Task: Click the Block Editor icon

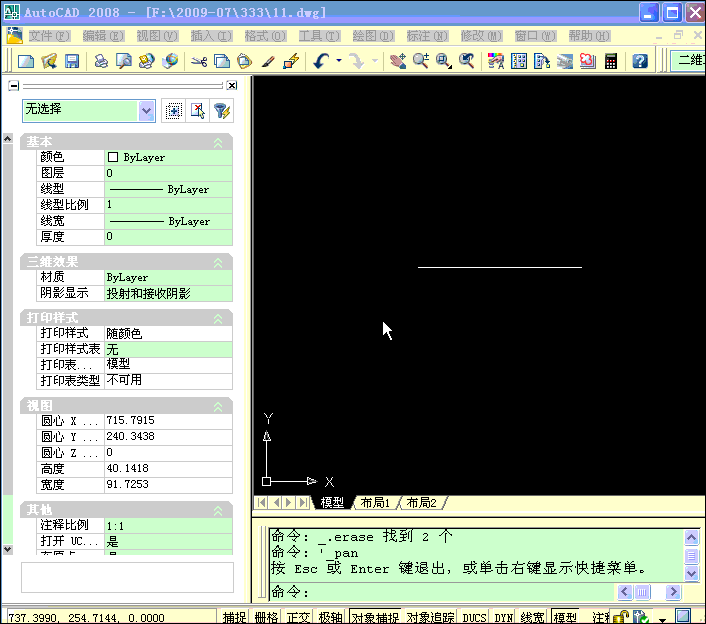Action: point(291,61)
